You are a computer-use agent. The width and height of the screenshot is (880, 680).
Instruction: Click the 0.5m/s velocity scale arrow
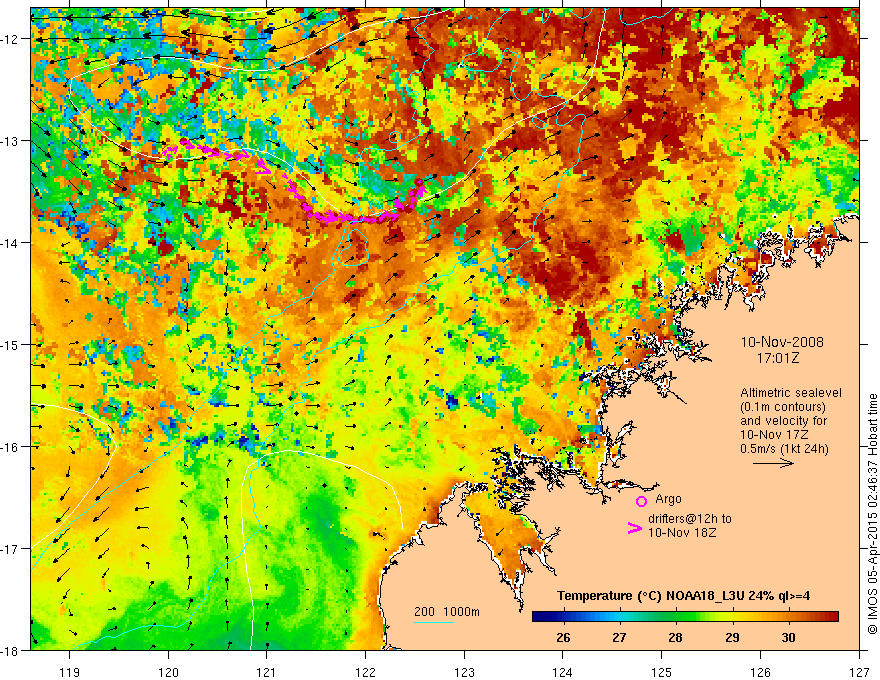click(x=773, y=463)
